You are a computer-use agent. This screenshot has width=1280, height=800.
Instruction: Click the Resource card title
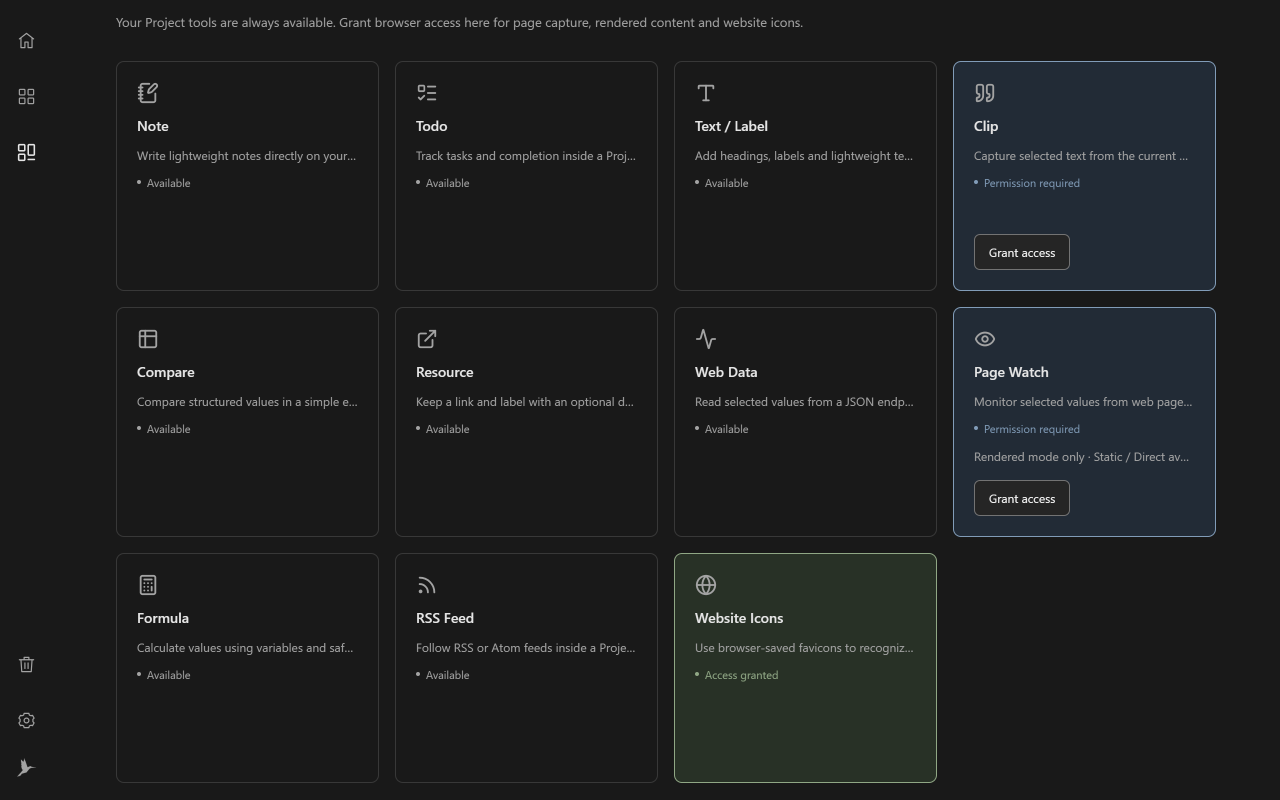(x=445, y=372)
